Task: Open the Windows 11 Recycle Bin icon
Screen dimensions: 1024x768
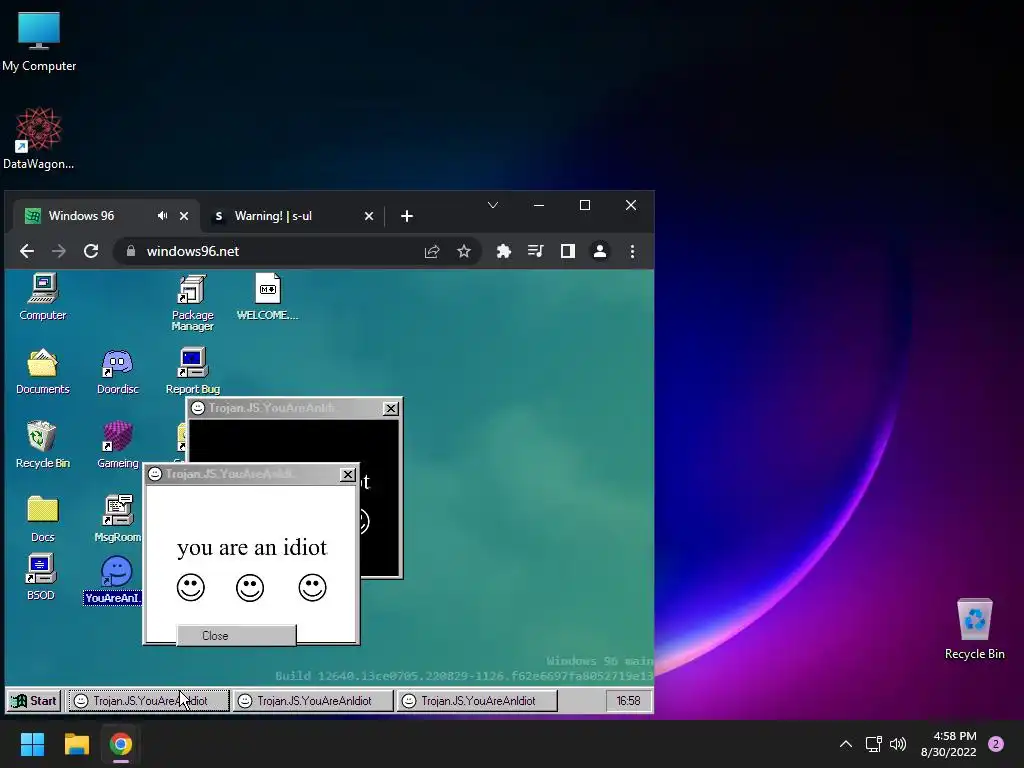Action: point(974,628)
